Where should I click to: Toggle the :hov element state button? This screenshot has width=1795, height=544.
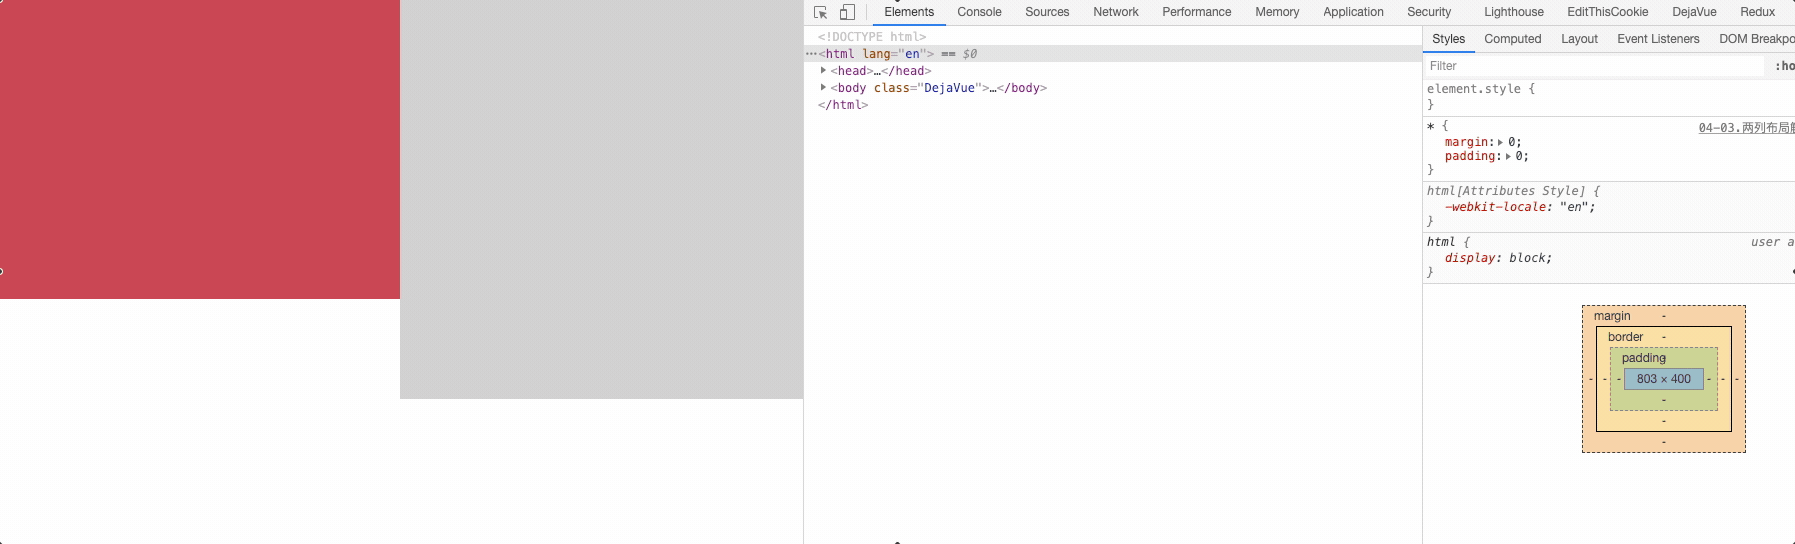[1784, 66]
